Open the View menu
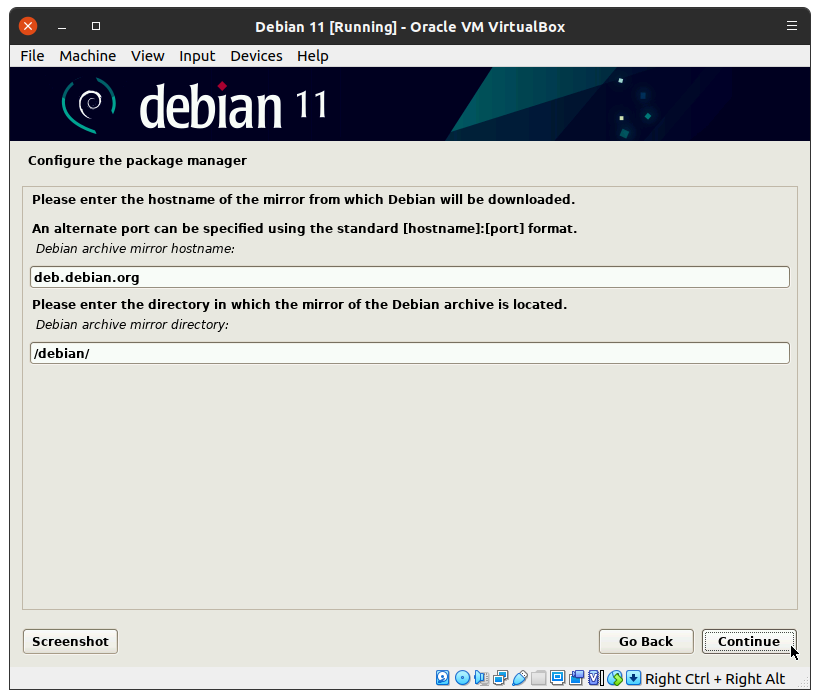This screenshot has height=699, width=820. coord(147,56)
